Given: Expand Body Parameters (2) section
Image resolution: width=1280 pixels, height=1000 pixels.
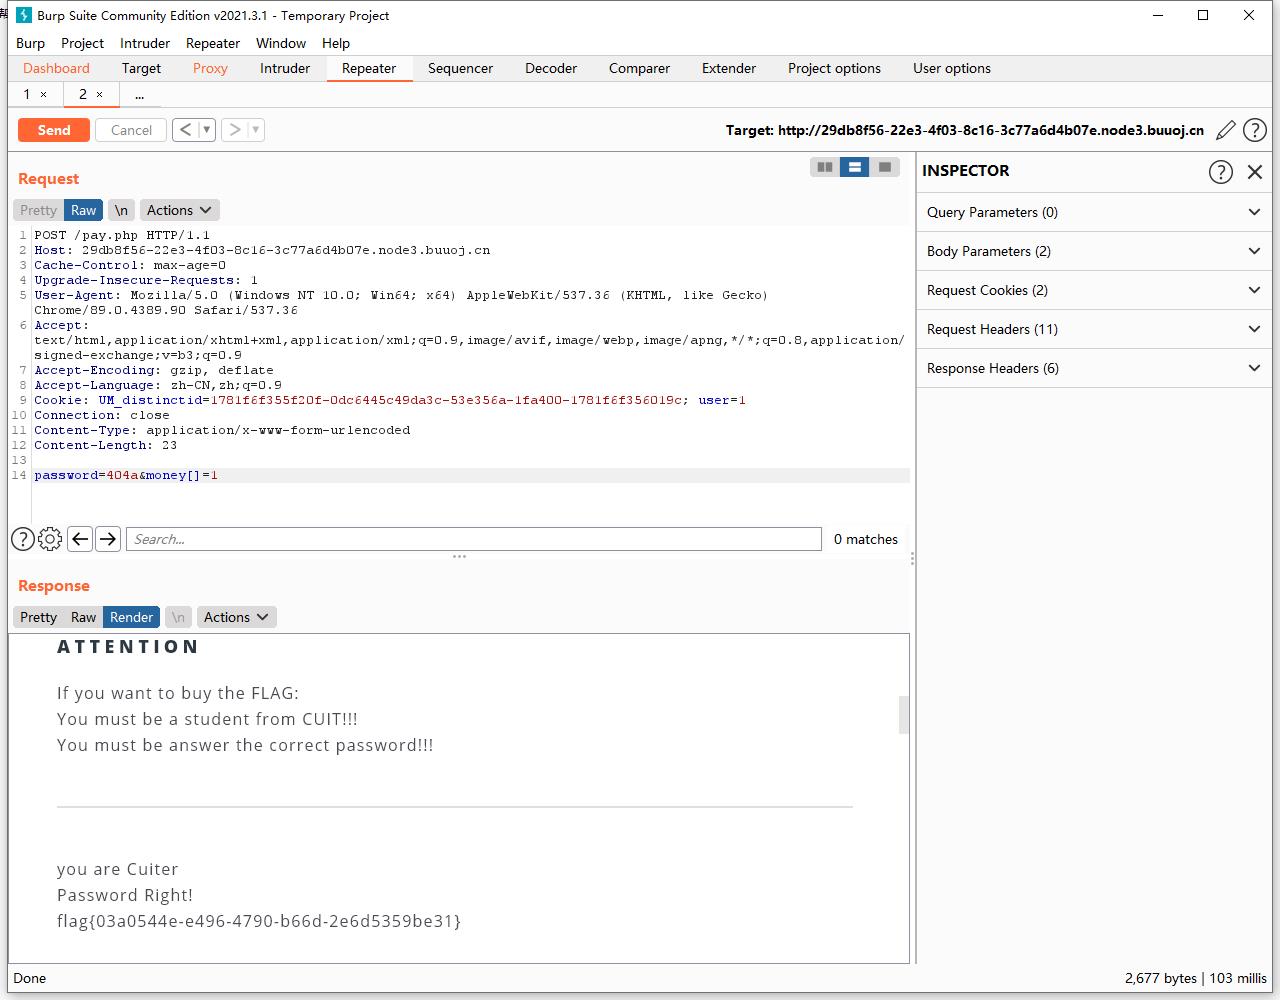Looking at the screenshot, I should [1094, 251].
